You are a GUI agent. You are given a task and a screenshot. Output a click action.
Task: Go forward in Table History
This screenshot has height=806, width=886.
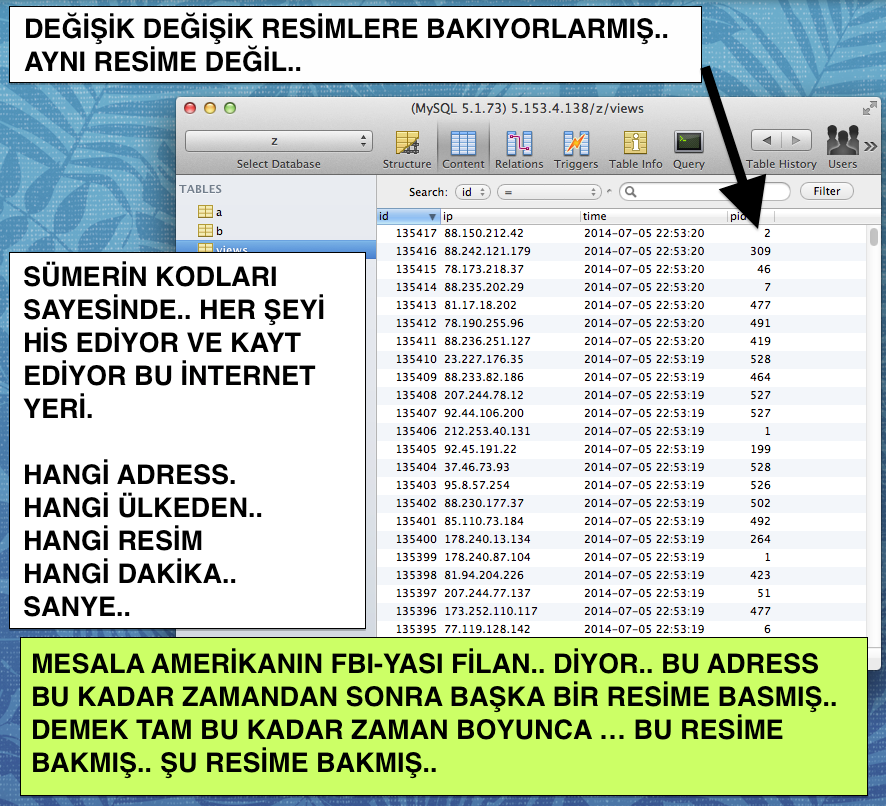click(796, 140)
